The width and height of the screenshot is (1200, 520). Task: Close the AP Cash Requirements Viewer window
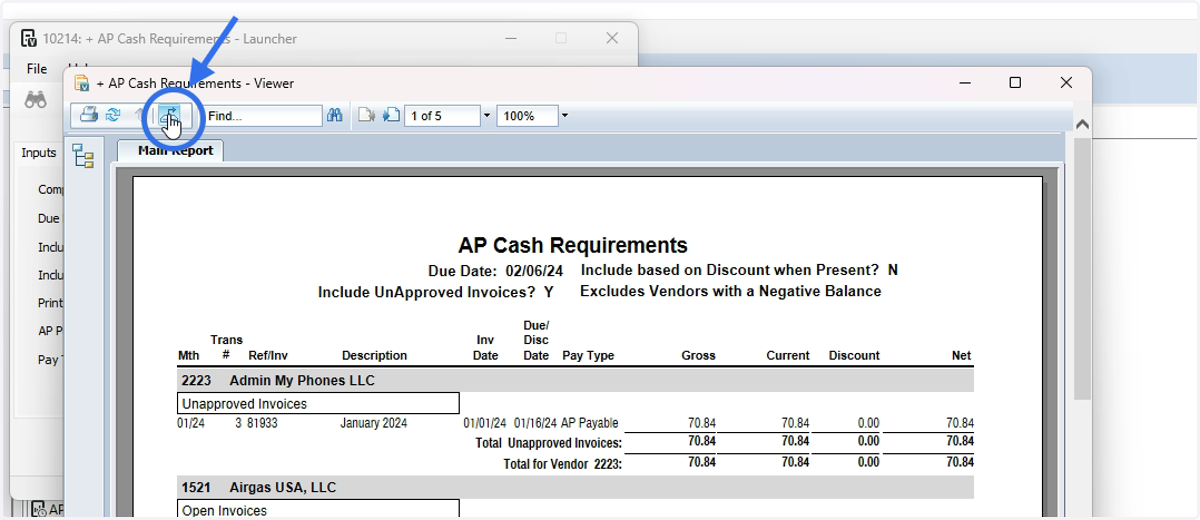click(x=1066, y=83)
